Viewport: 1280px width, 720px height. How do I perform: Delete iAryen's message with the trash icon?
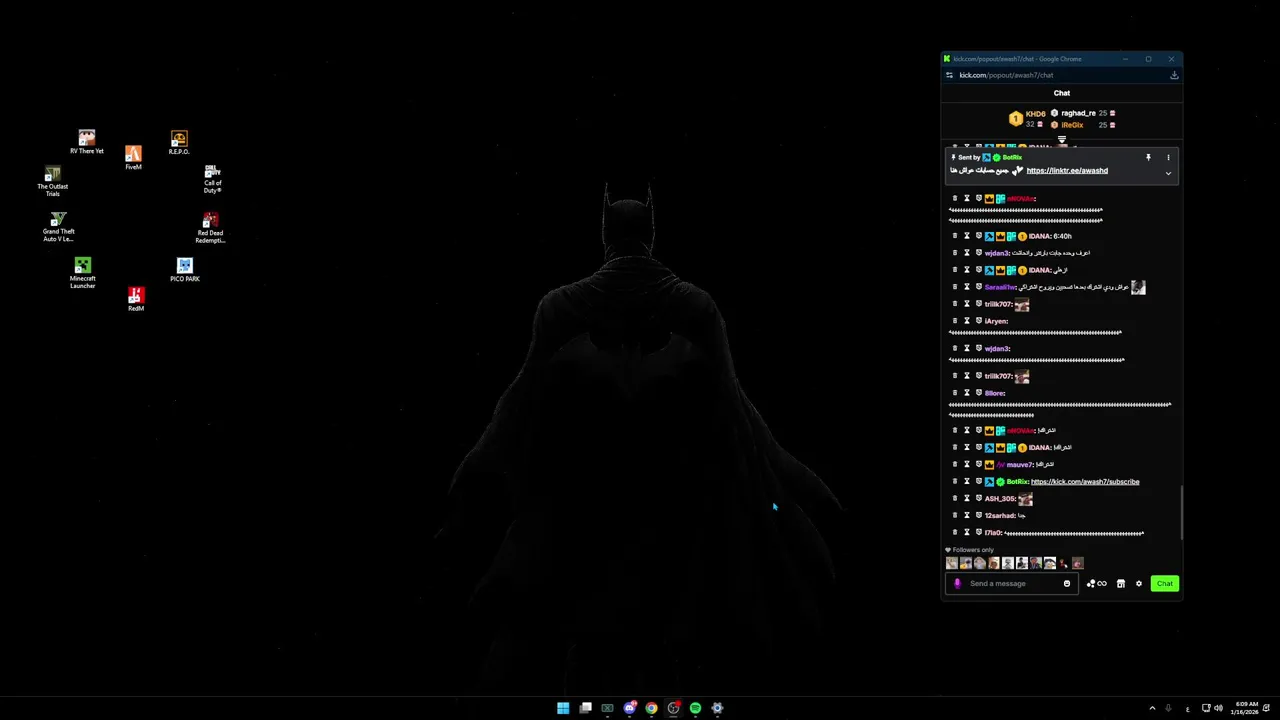[955, 321]
